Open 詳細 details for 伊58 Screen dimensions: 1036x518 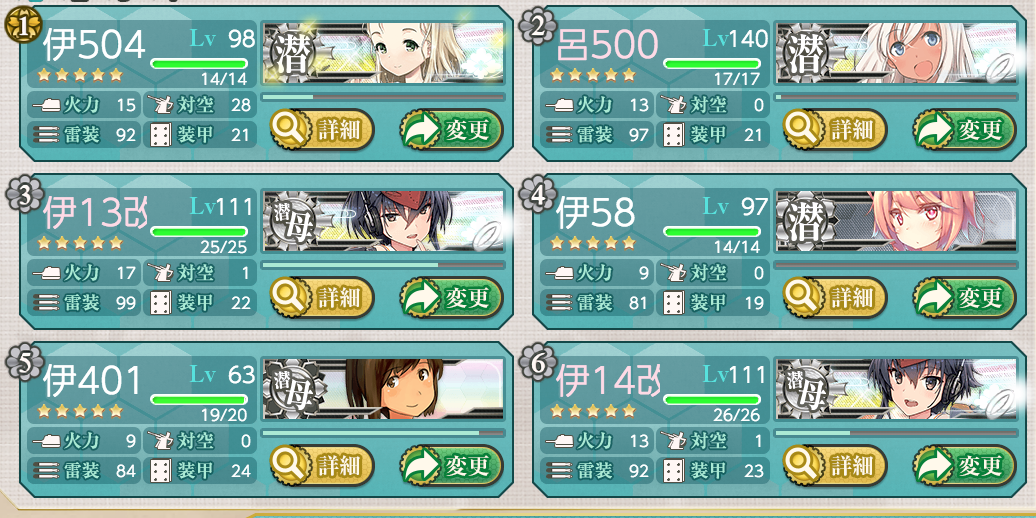pyautogui.click(x=835, y=298)
